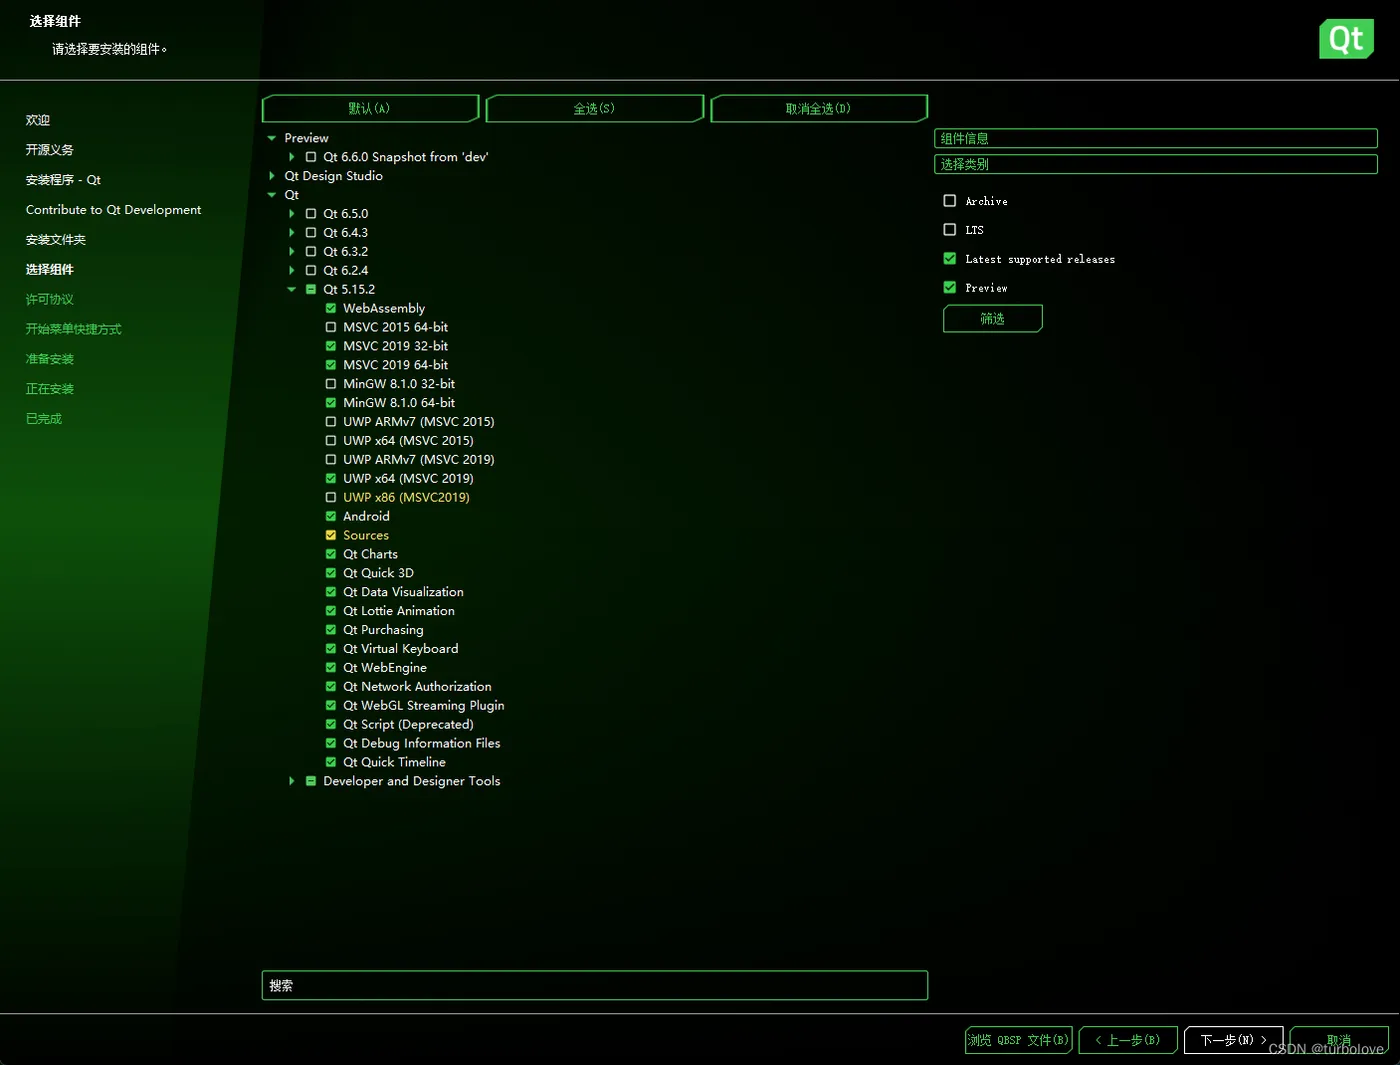The width and height of the screenshot is (1400, 1065).
Task: Go back with 上一步(B) button
Action: tap(1128, 1040)
